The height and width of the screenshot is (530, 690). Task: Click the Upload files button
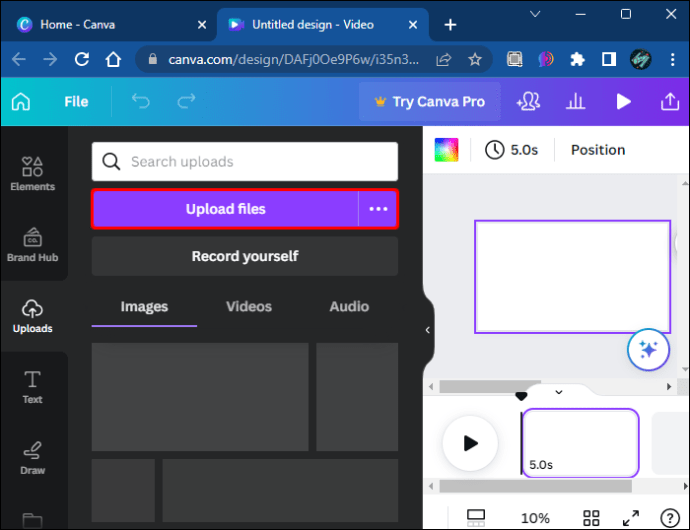(225, 209)
